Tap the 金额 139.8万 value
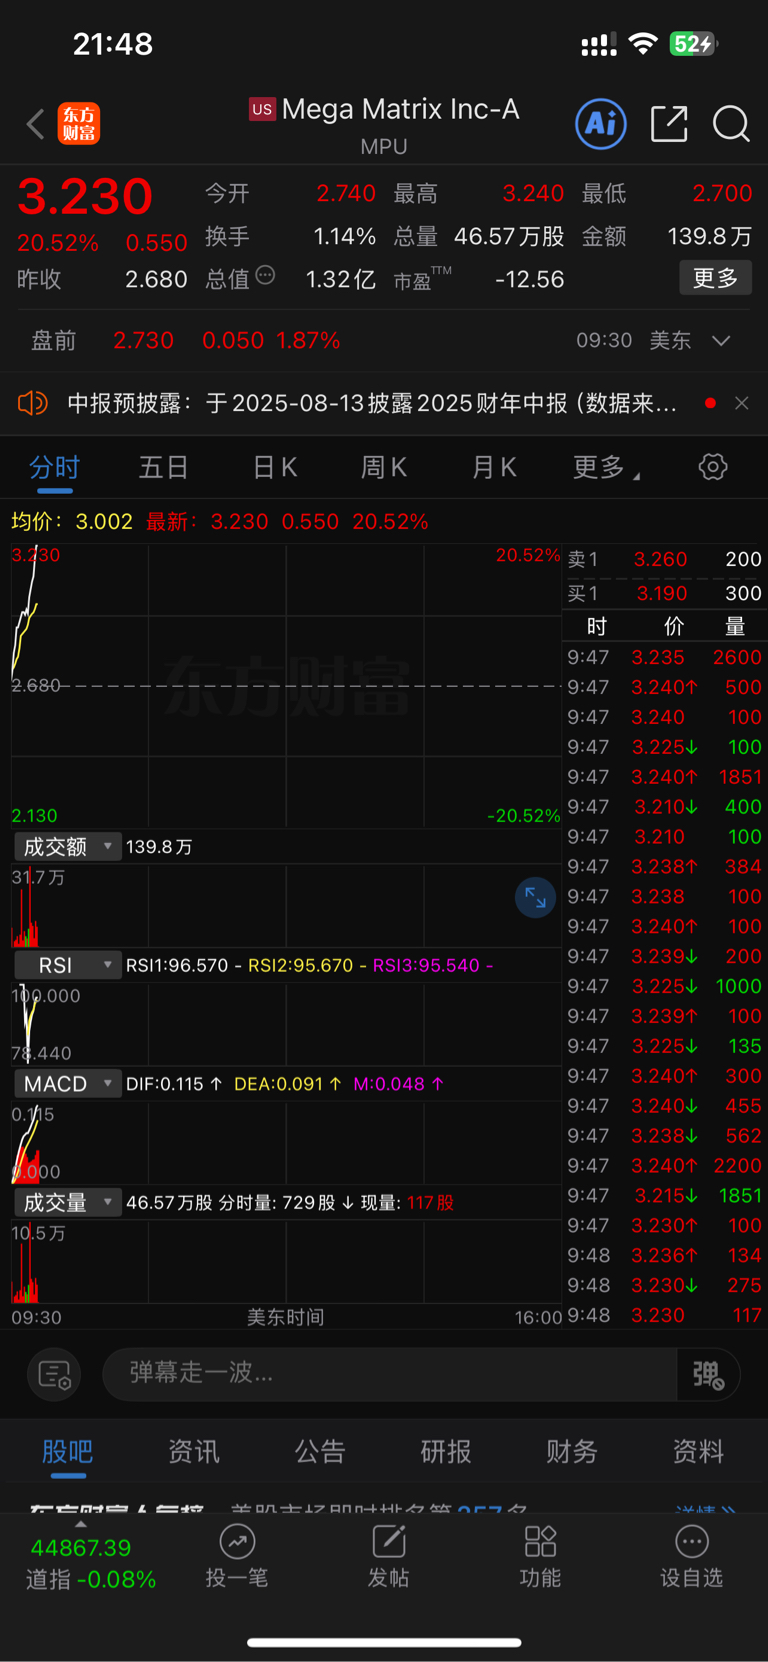Viewport: 768px width, 1662px height. tap(667, 237)
